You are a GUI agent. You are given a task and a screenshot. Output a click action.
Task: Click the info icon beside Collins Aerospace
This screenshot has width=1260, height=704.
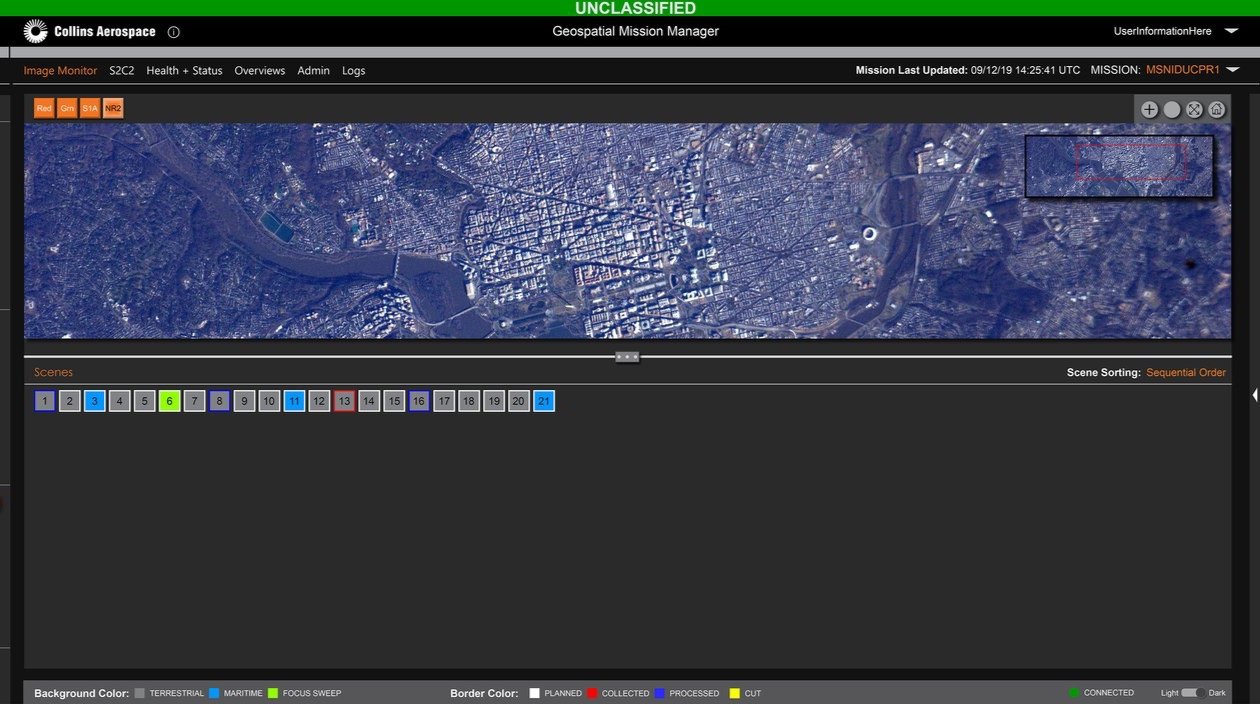(x=174, y=32)
